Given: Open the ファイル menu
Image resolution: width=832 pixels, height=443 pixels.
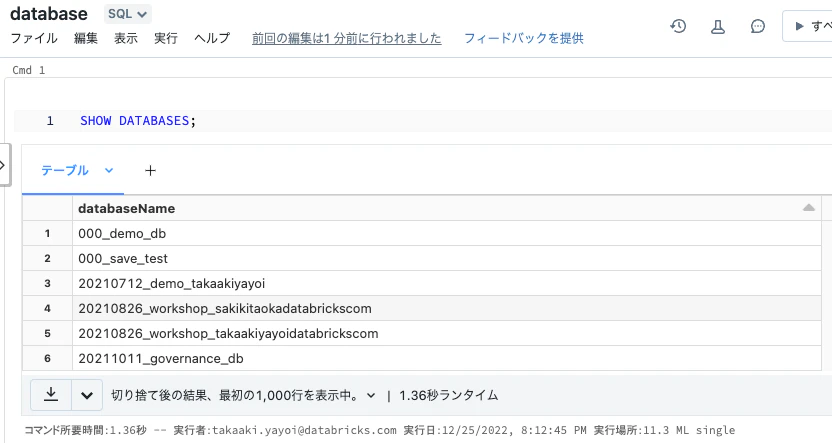Looking at the screenshot, I should (34, 38).
